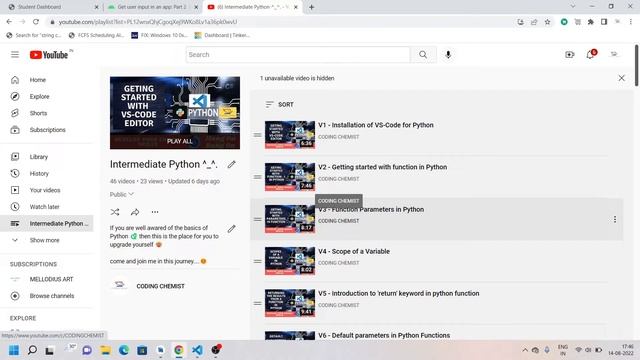
Task: Open the notifications bell
Action: coord(591,54)
